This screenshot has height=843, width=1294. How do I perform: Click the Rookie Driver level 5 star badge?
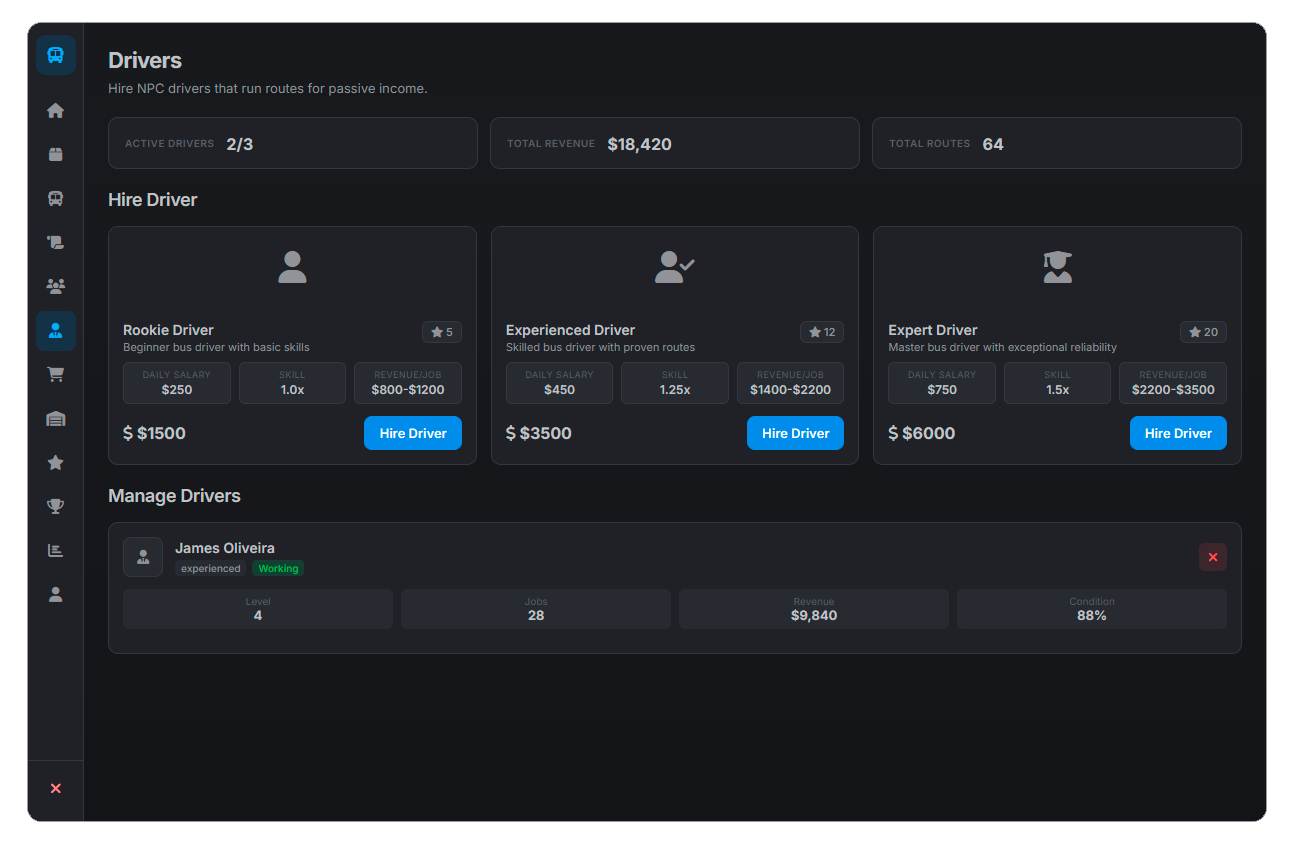pyautogui.click(x=442, y=332)
